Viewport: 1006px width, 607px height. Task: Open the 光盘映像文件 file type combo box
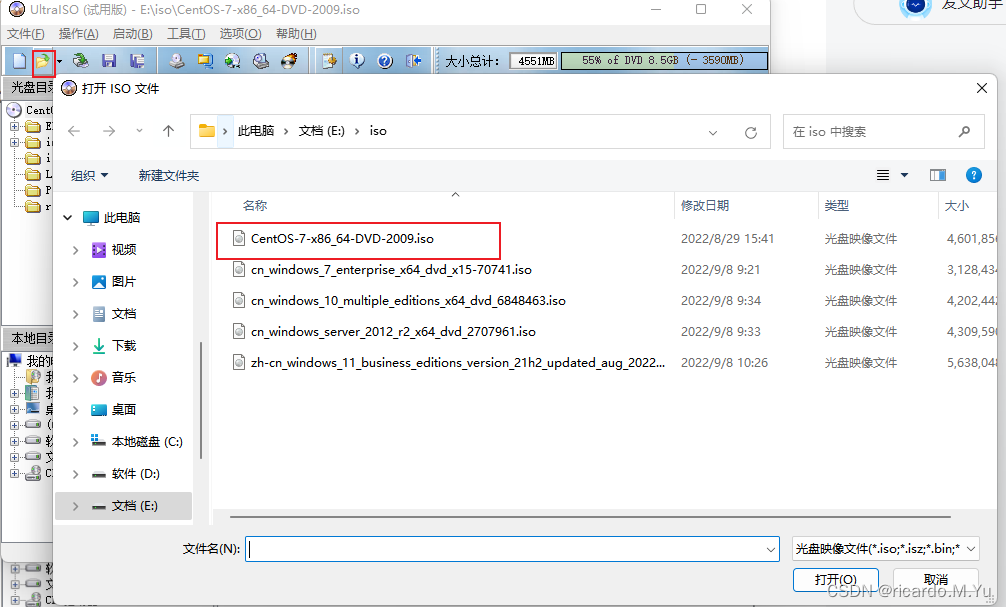pyautogui.click(x=885, y=549)
